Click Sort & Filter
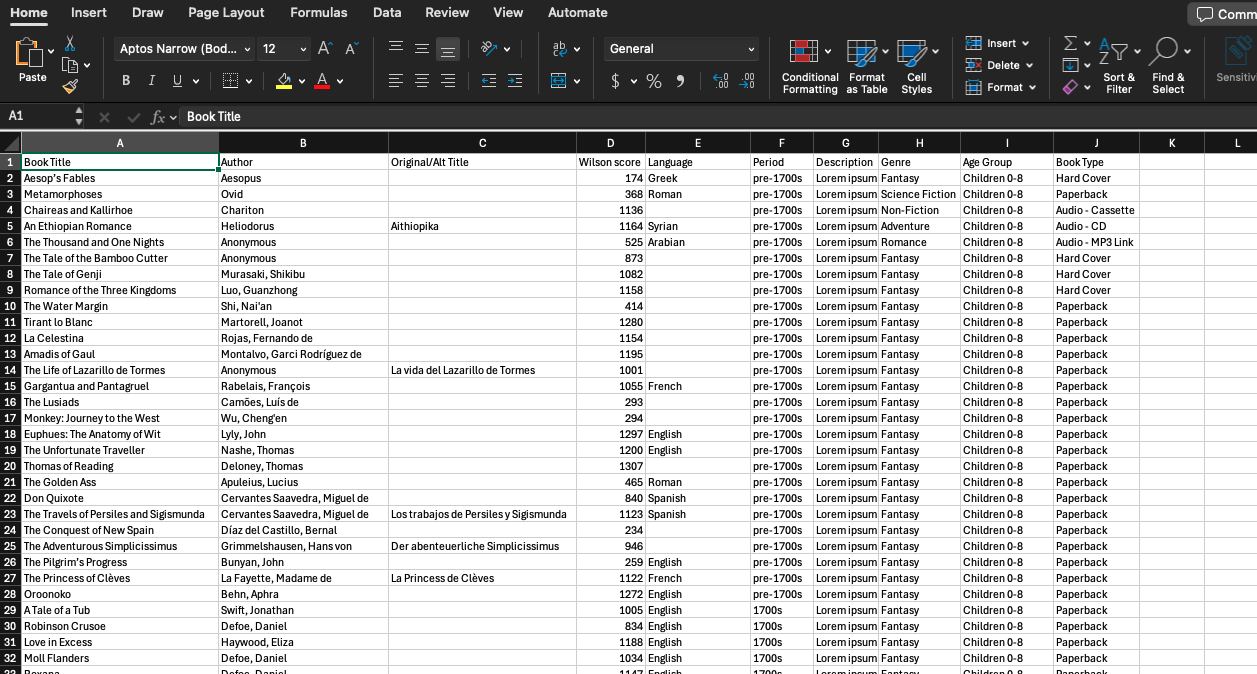The image size is (1257, 674). tap(1119, 67)
